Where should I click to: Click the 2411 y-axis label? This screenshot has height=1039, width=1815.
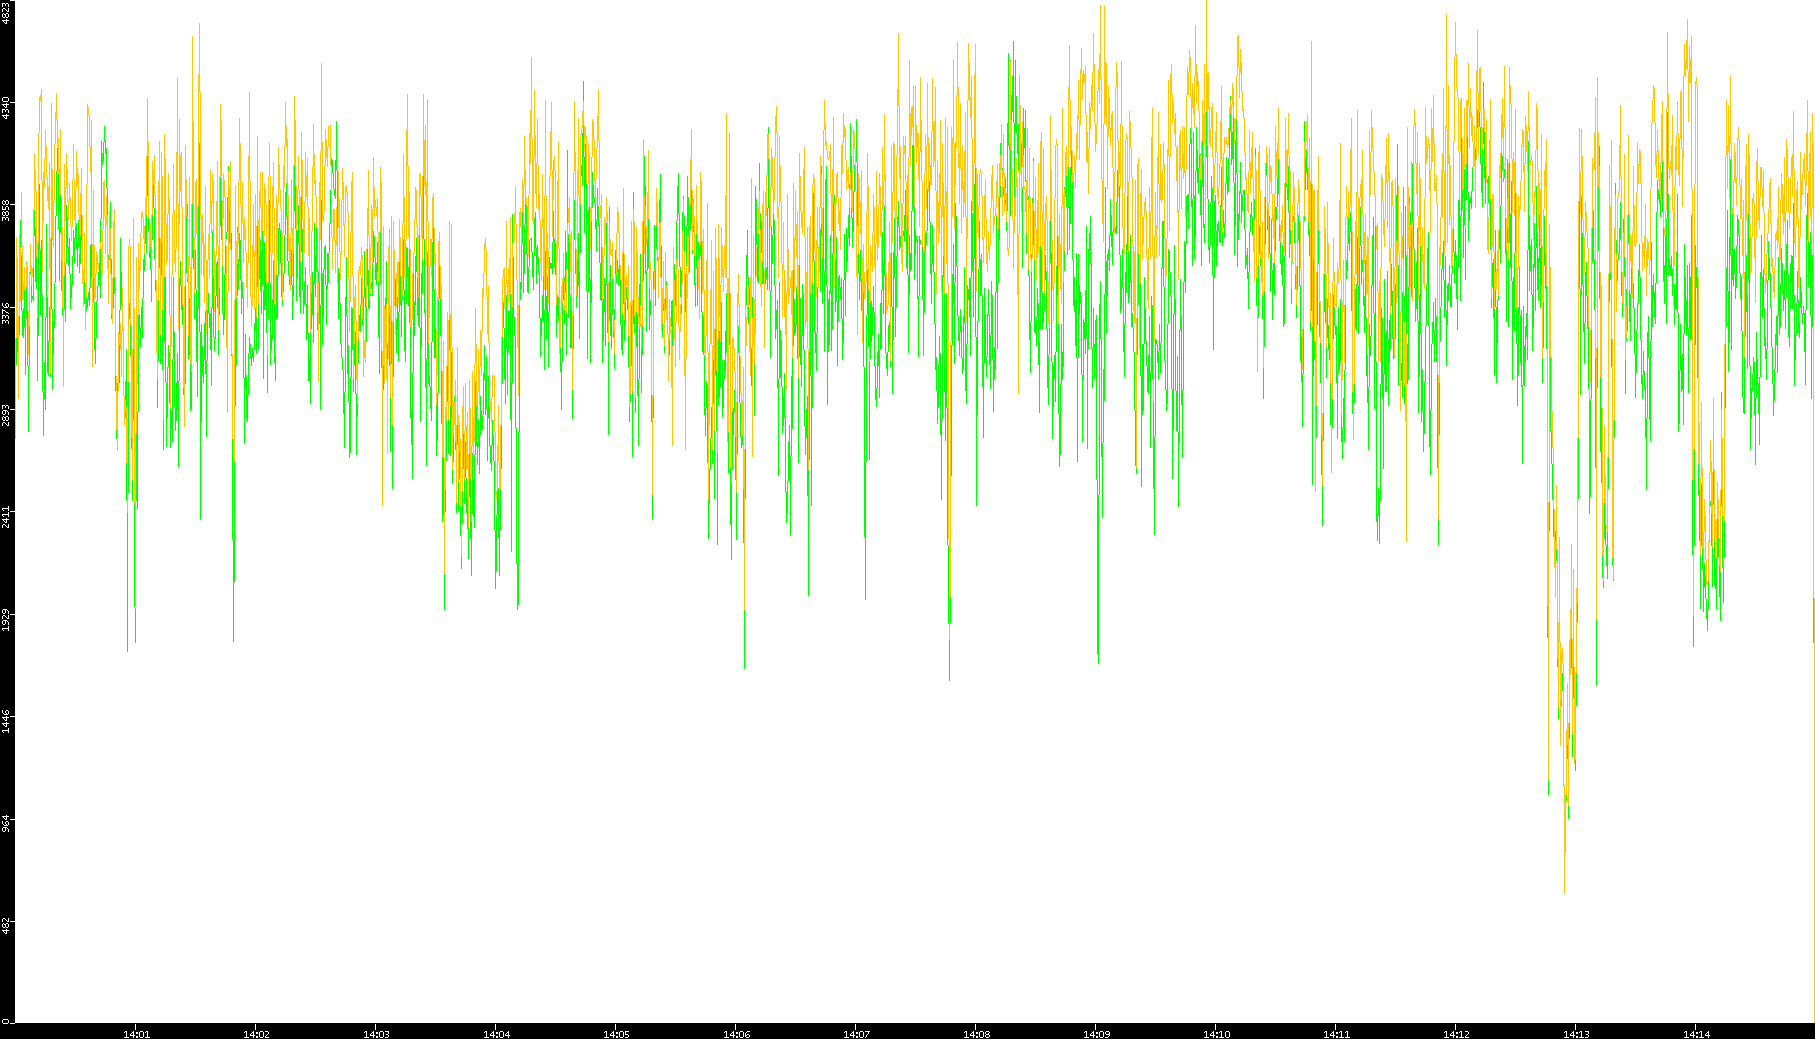(6, 517)
